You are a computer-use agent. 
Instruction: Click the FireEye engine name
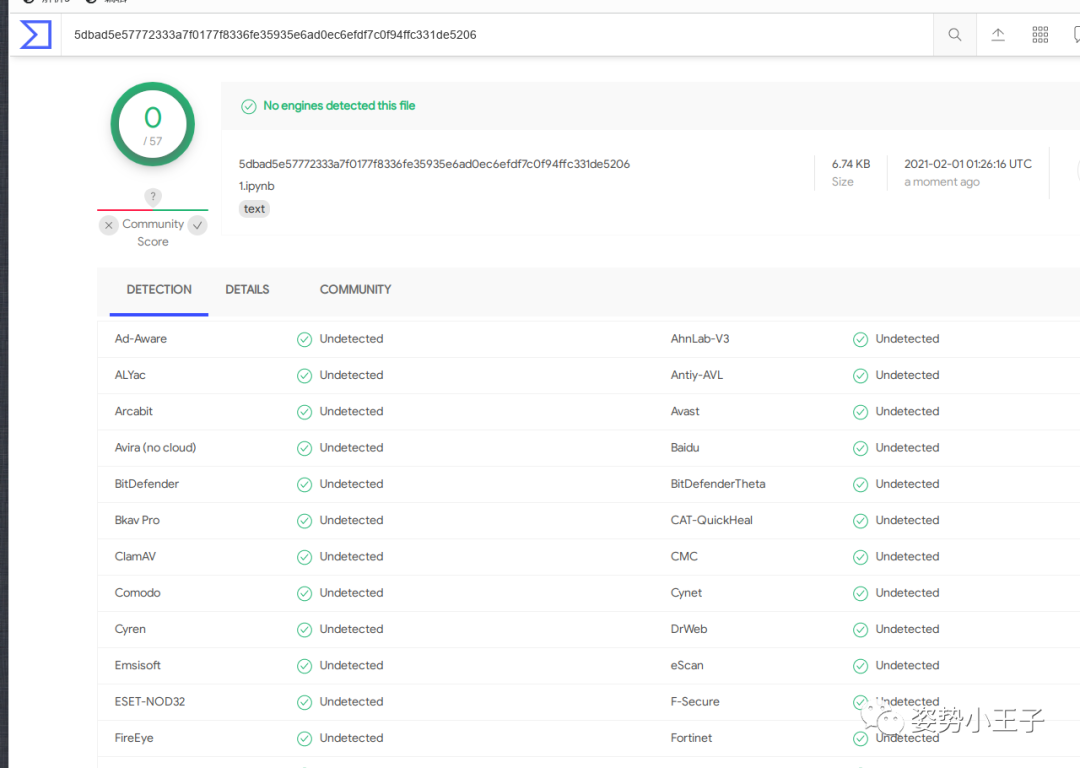[134, 738]
